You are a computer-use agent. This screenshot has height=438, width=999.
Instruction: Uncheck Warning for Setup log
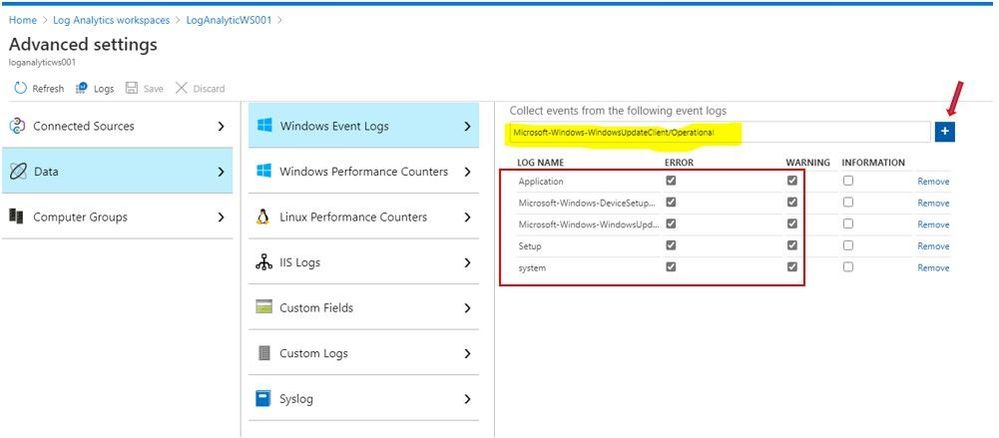coord(792,246)
